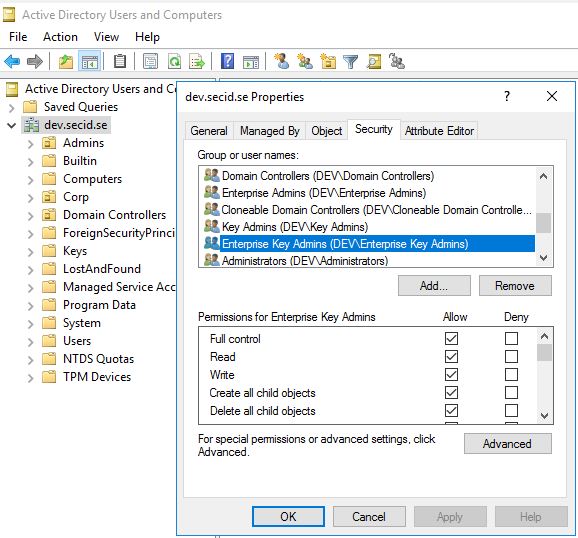578x538 pixels.
Task: Check Deny for Full control
Action: [511, 339]
